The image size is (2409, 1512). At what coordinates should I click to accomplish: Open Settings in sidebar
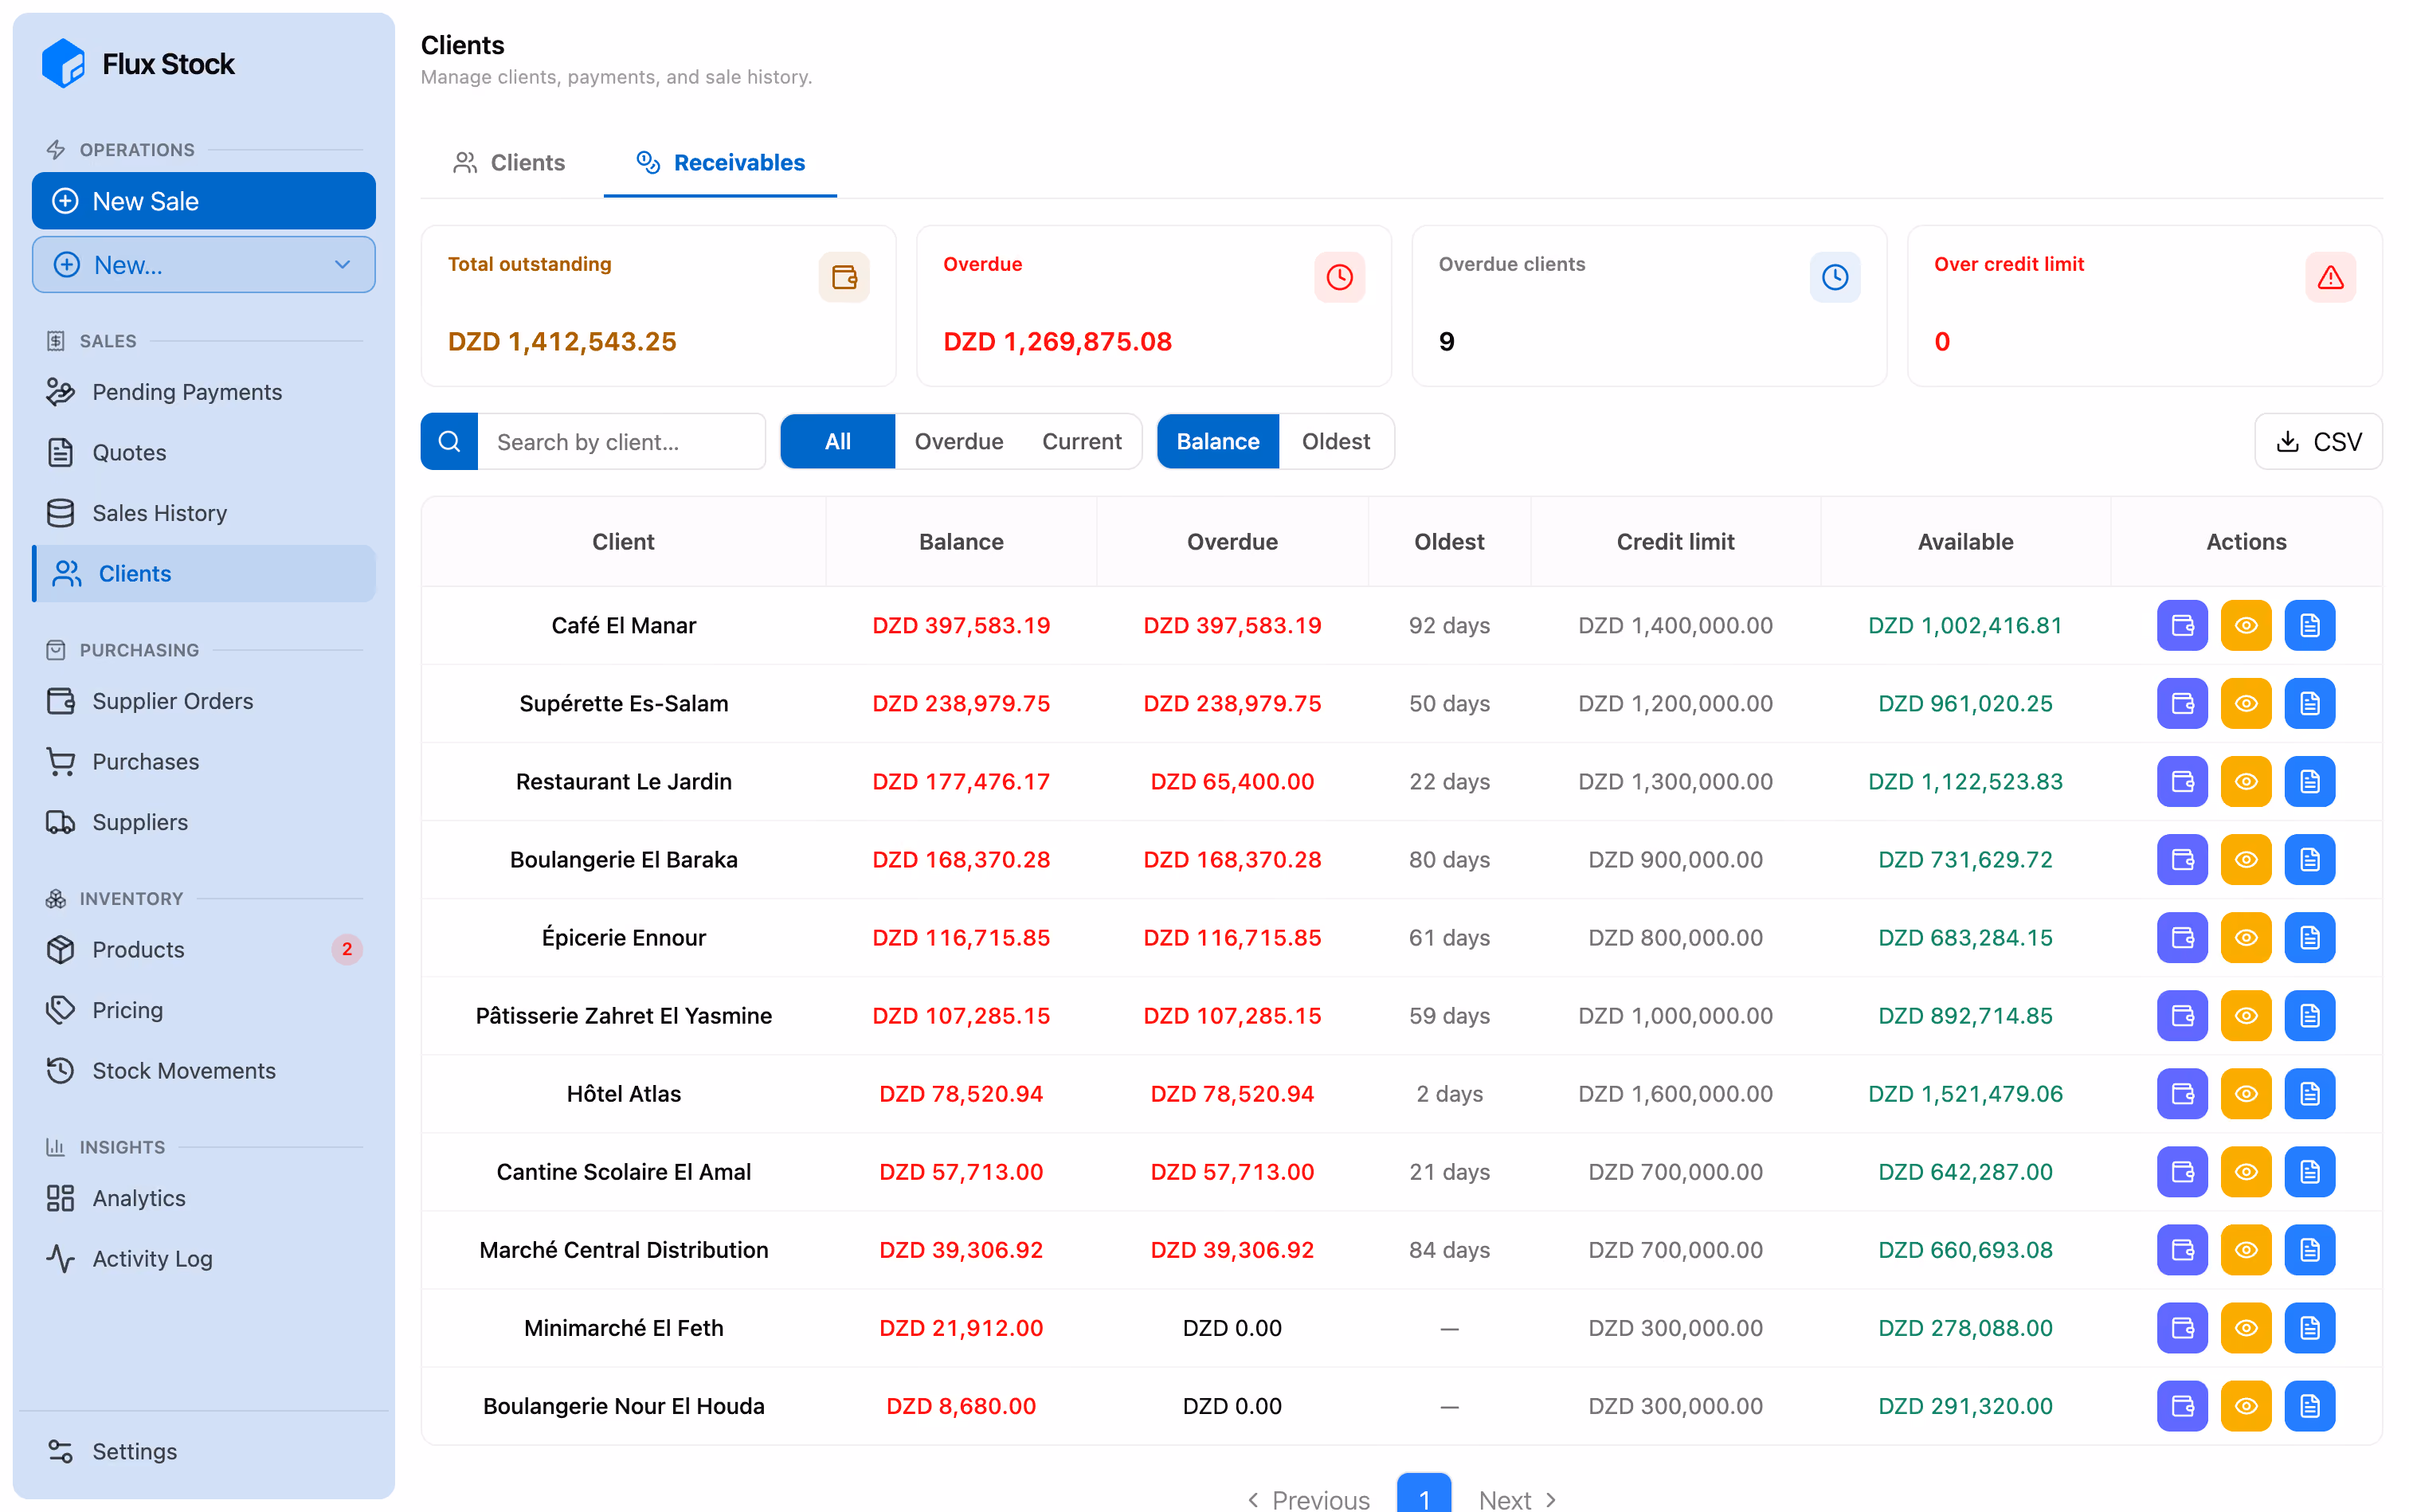coord(203,1450)
